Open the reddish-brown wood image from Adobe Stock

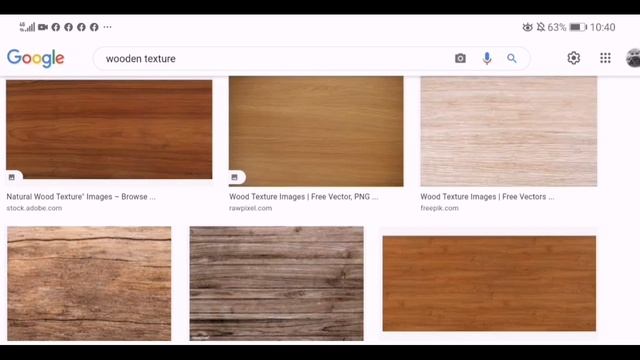click(109, 129)
